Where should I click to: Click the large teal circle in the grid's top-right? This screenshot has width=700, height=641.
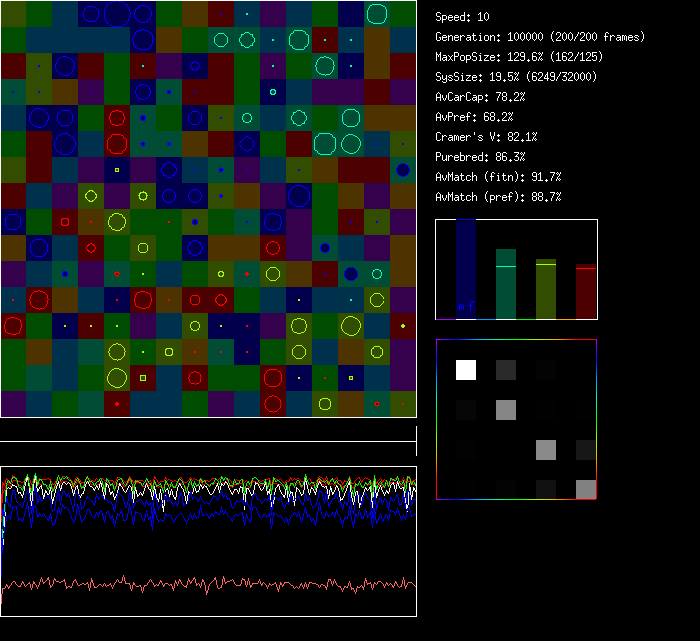point(377,14)
